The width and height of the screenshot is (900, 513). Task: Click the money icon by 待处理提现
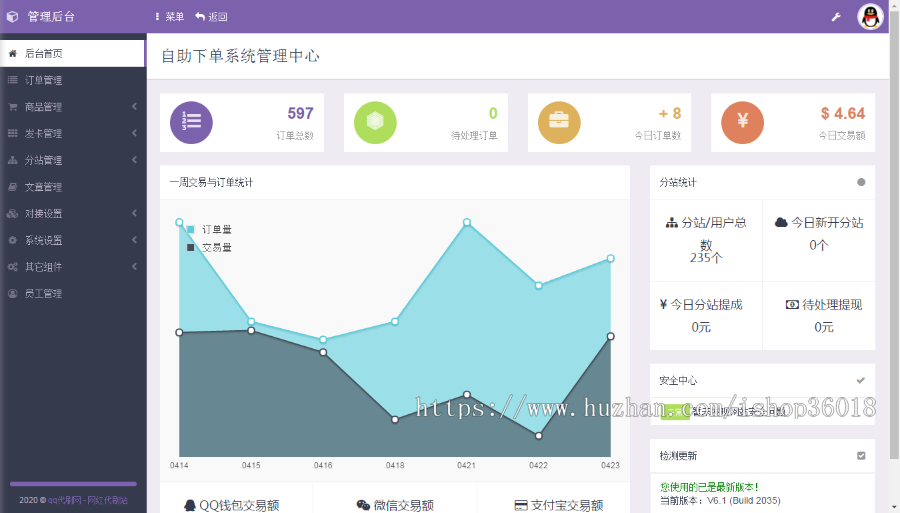792,304
